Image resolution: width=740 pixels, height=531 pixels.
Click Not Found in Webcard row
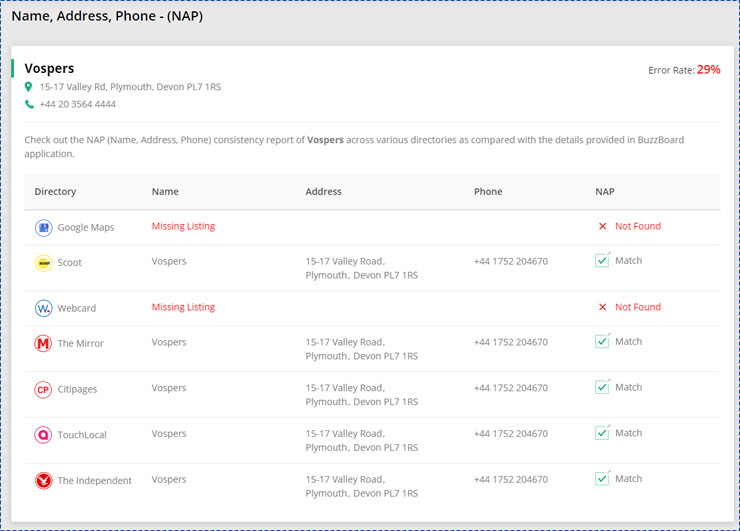click(638, 307)
